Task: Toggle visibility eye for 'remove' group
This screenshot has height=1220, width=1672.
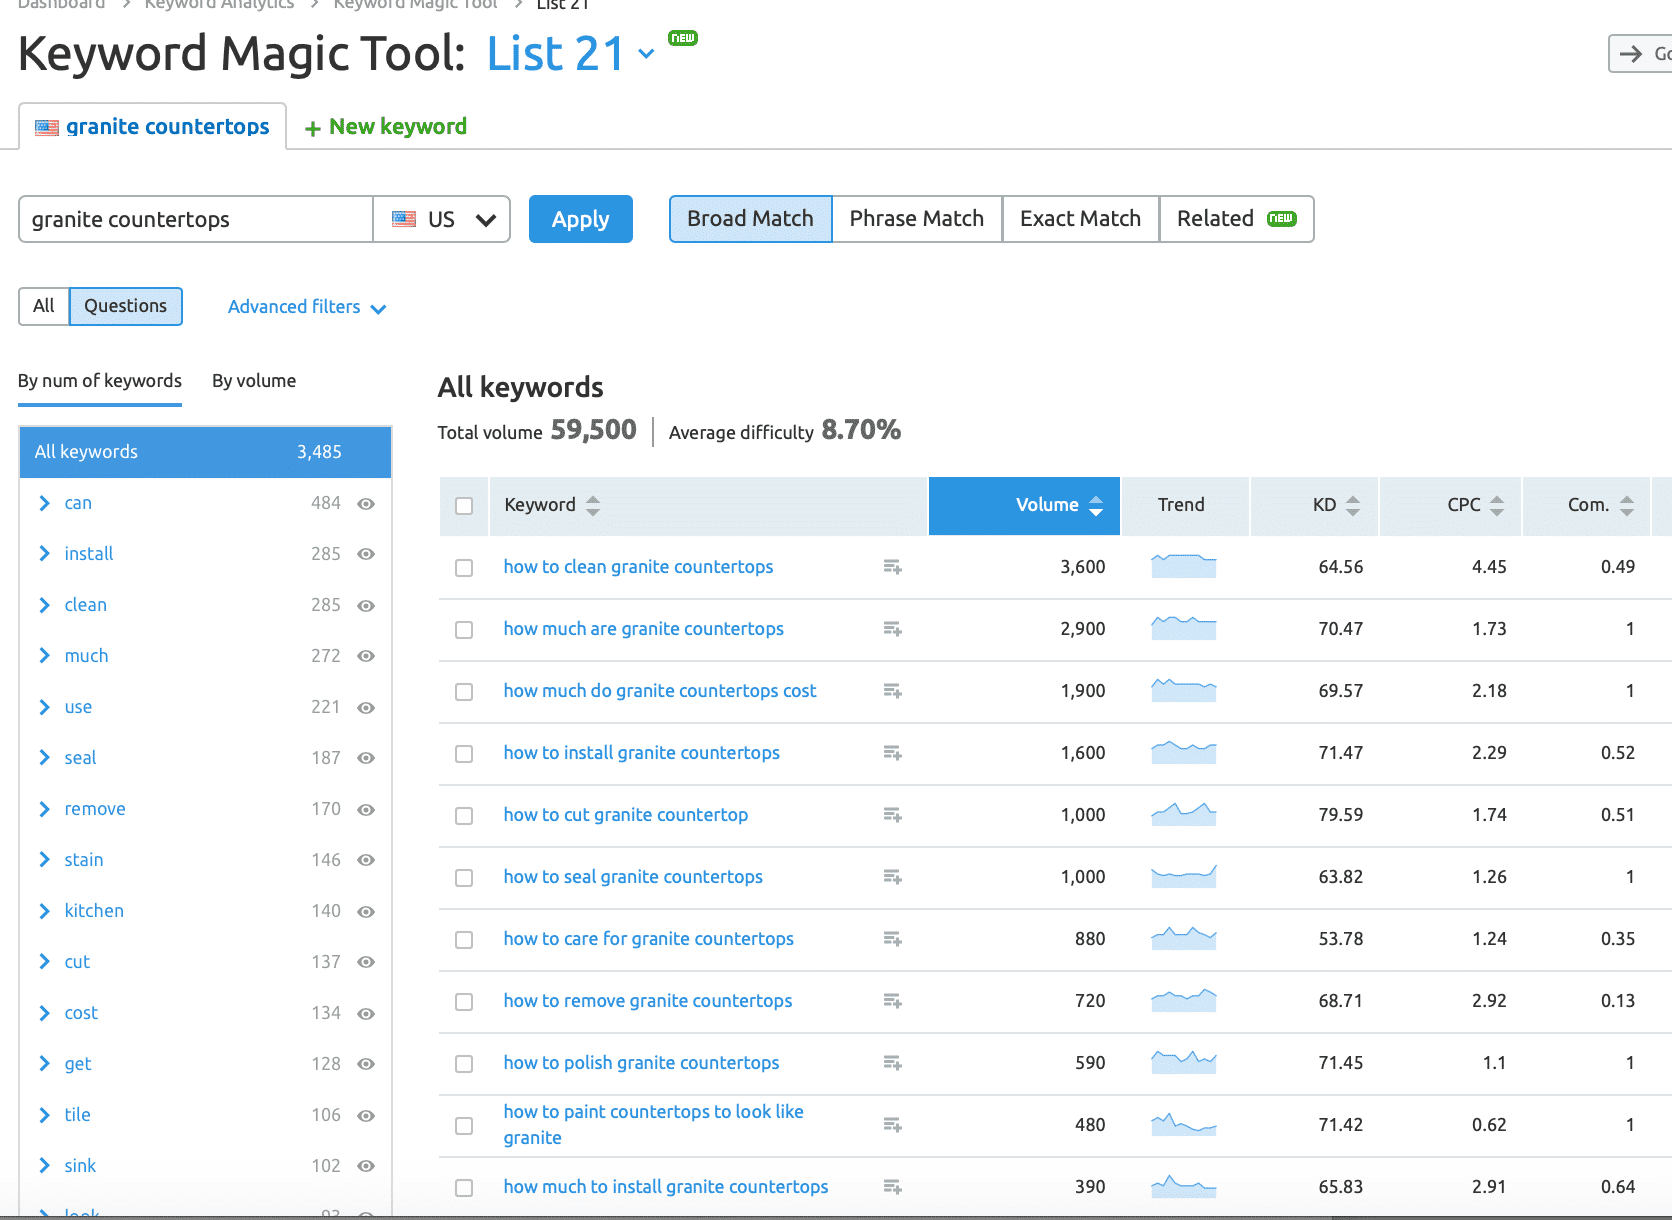Action: tap(366, 809)
